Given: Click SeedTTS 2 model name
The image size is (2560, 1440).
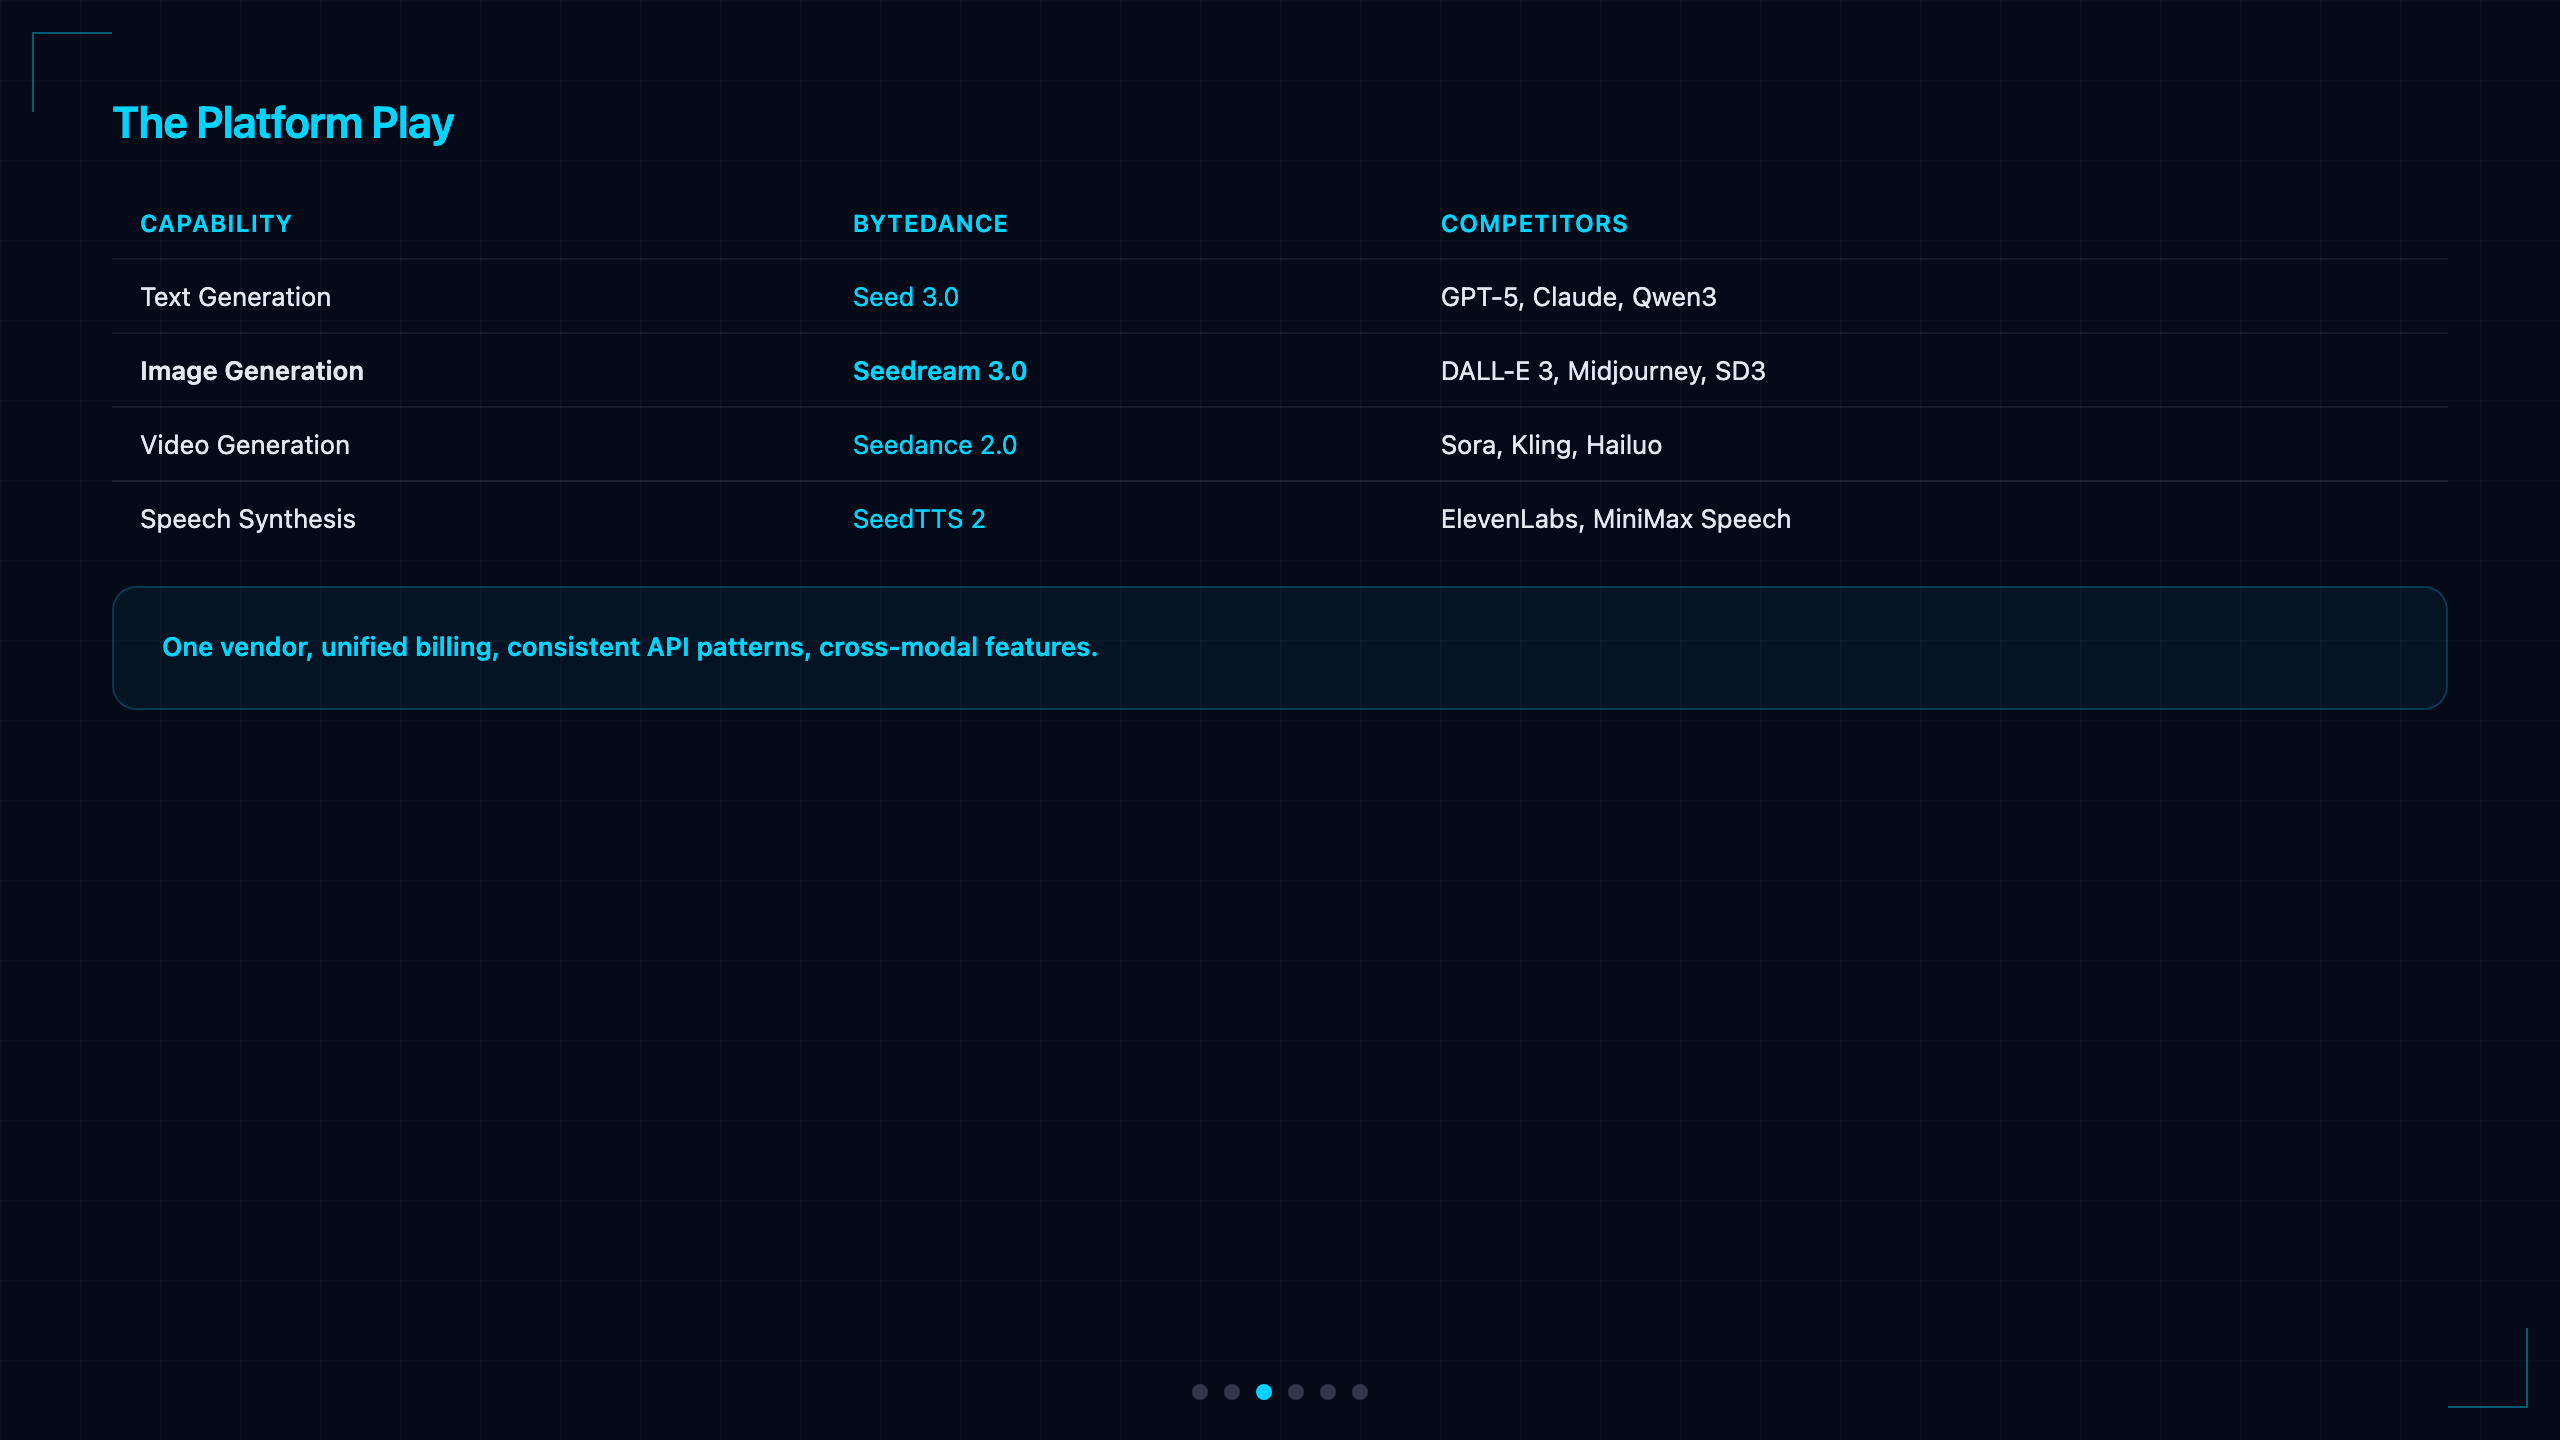Looking at the screenshot, I should point(918,519).
